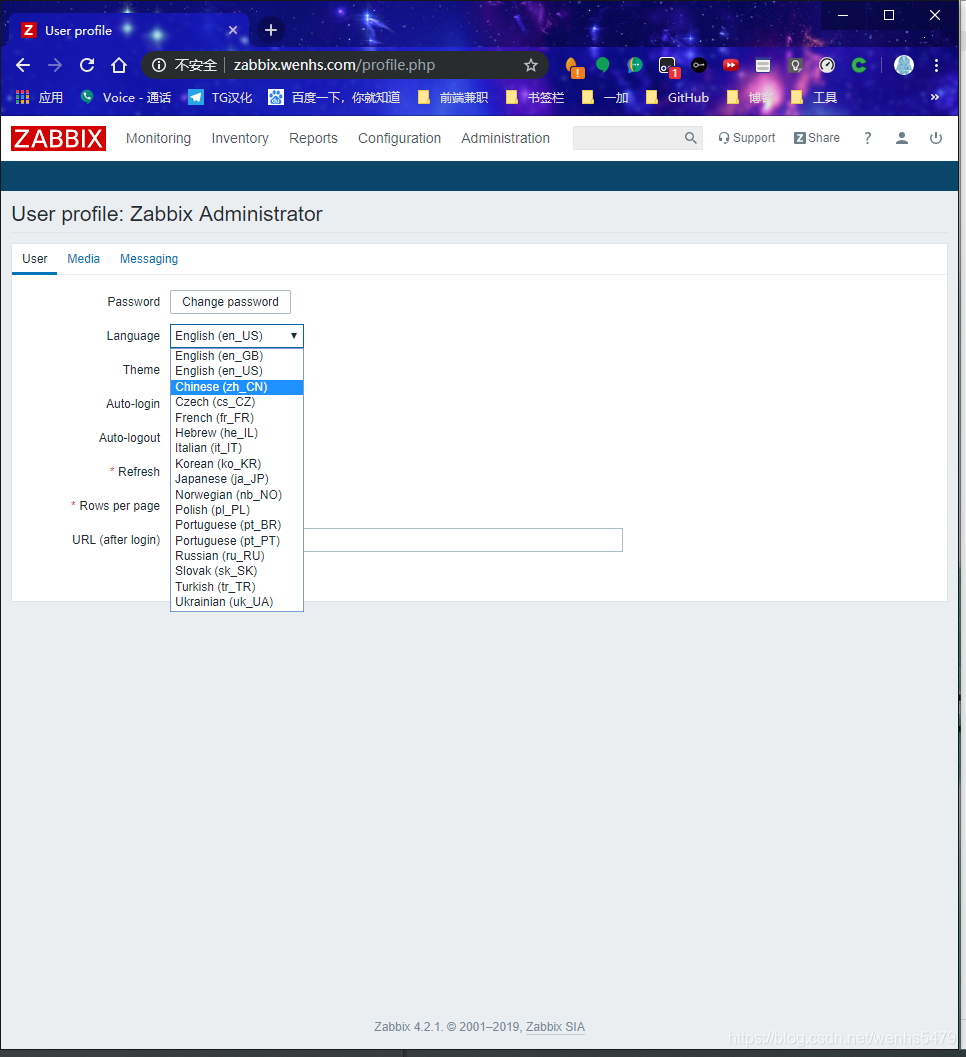
Task: Pick Italian (it_IT) language option
Action: [237, 448]
